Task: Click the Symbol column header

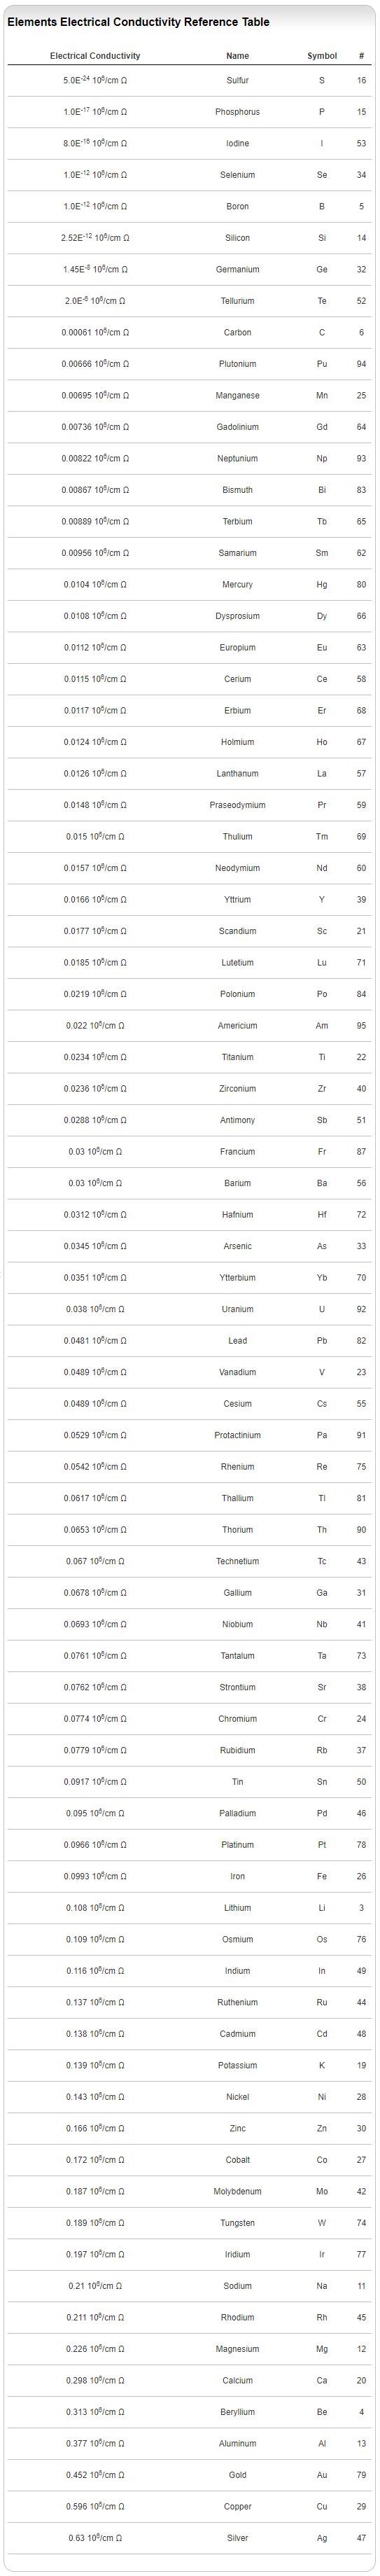Action: point(322,56)
